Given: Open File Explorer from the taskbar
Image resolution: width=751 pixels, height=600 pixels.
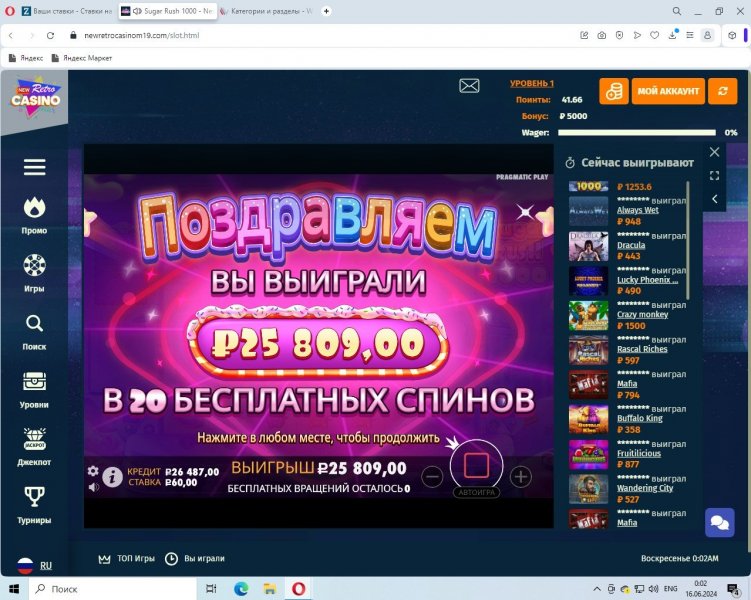Looking at the screenshot, I should (x=270, y=589).
